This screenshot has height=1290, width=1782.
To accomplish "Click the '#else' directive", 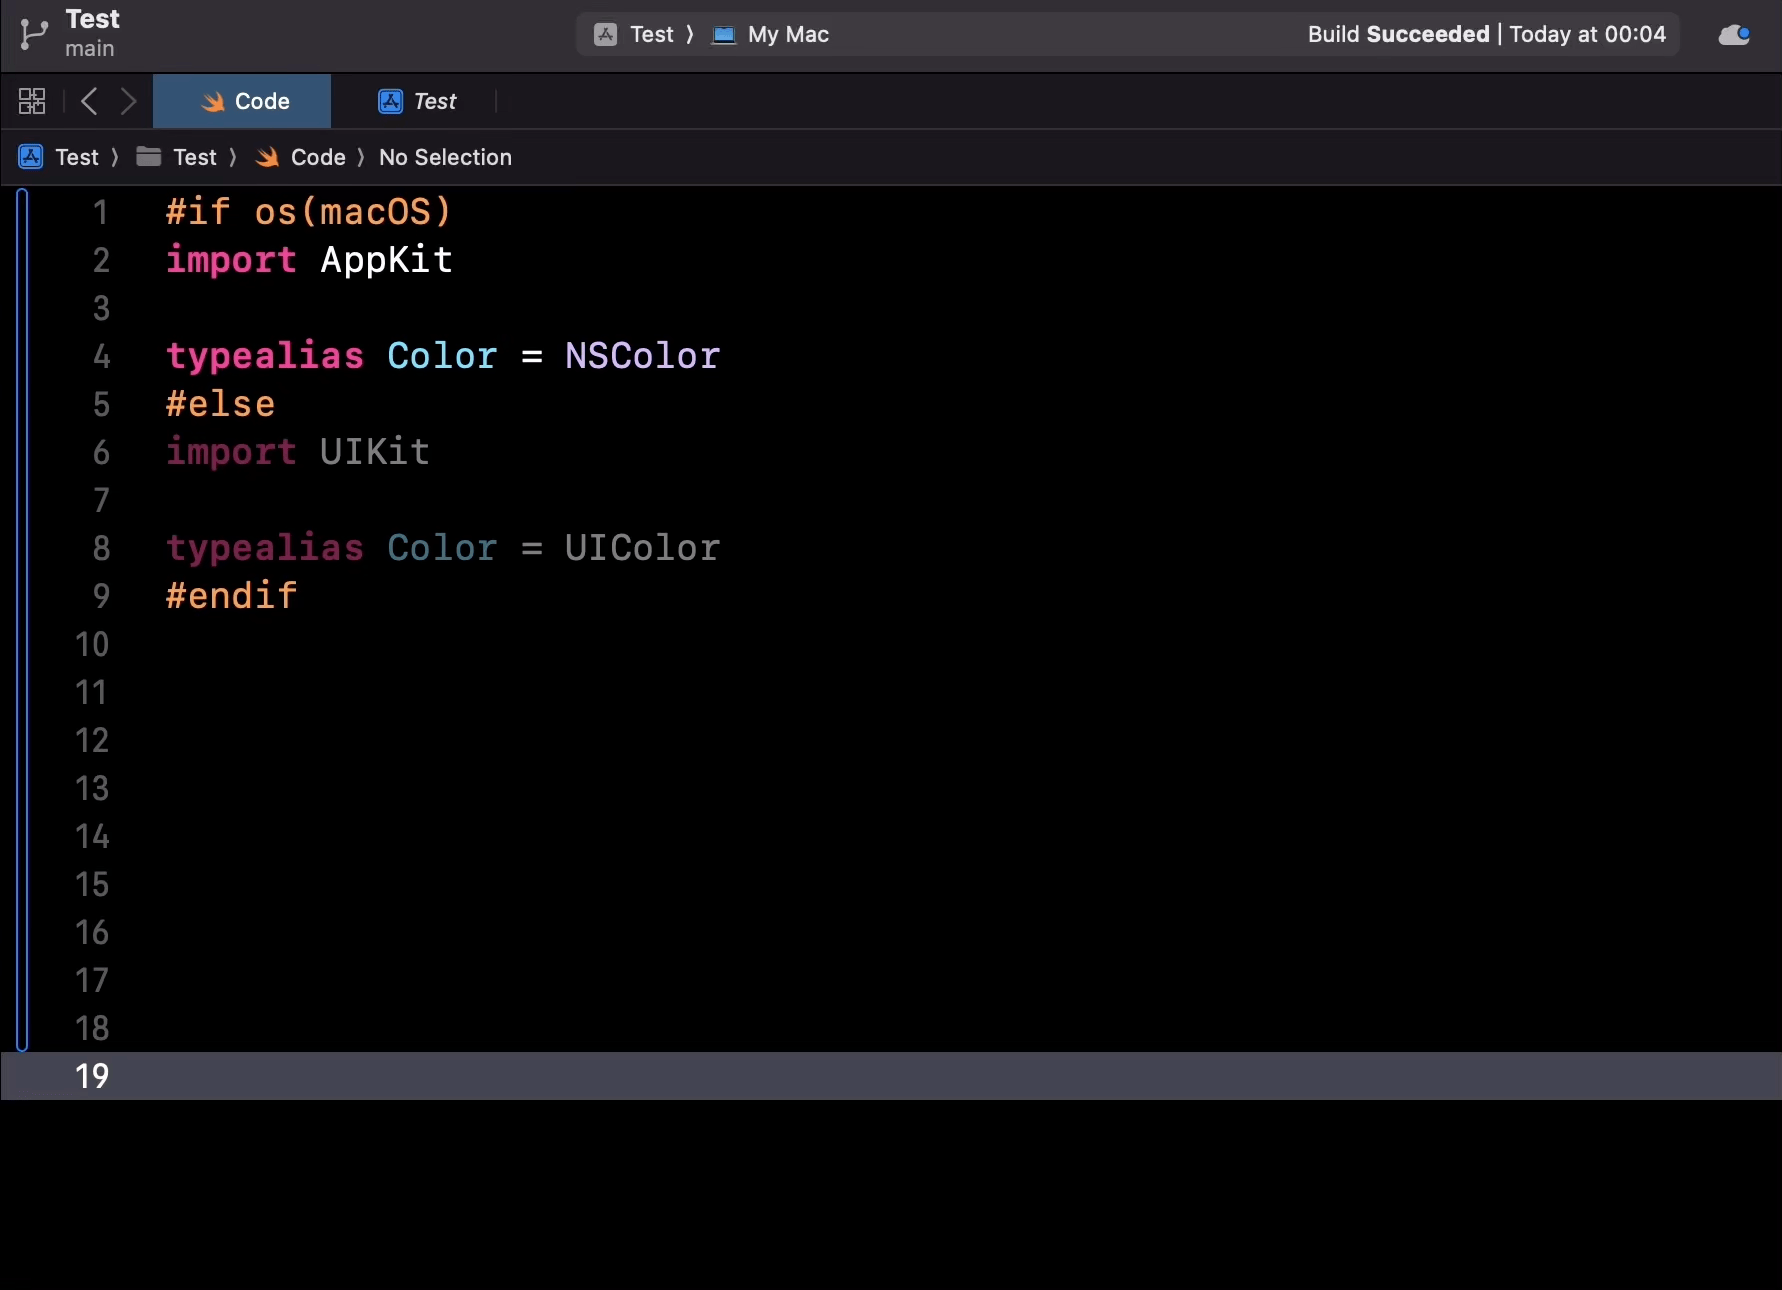I will 220,404.
